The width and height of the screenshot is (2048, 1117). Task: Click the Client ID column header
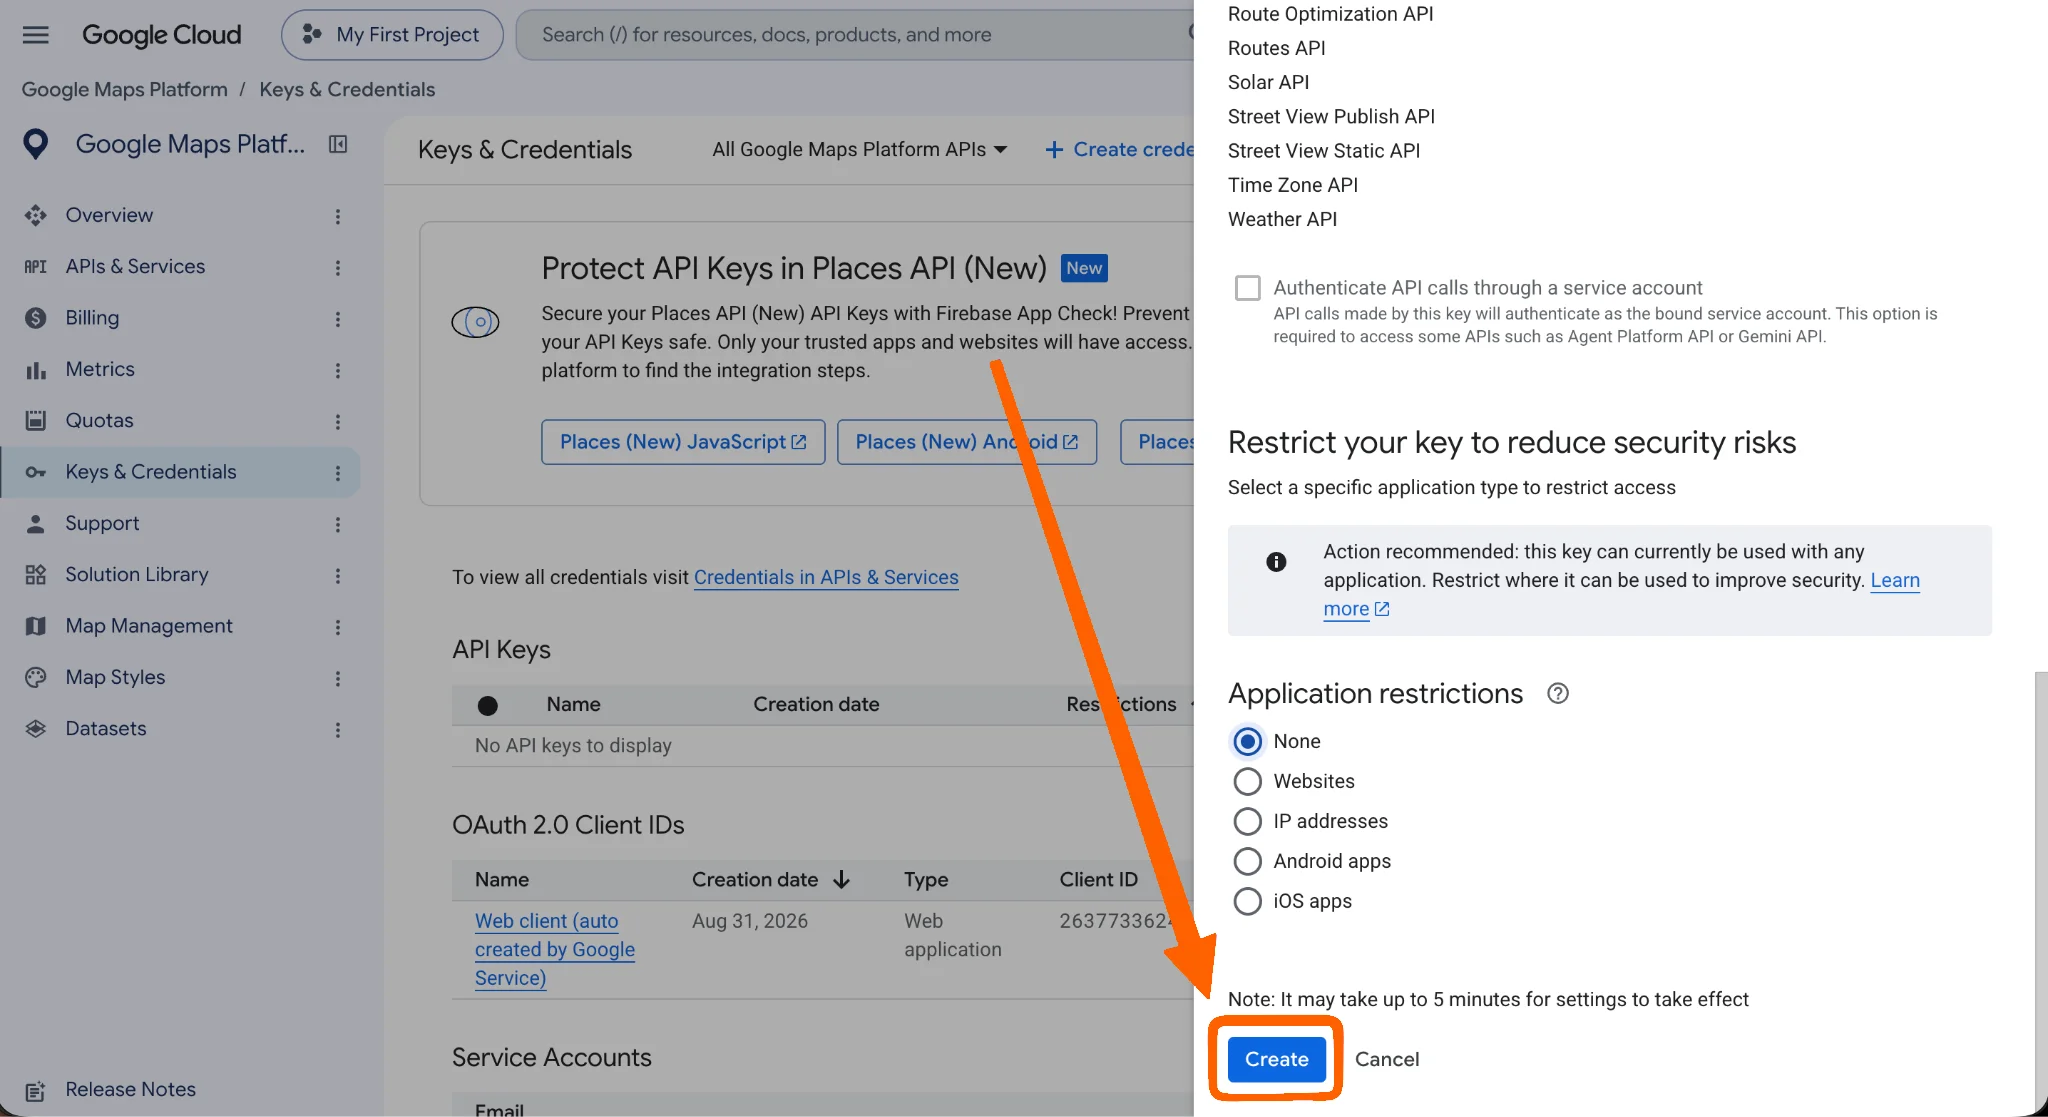coord(1098,879)
